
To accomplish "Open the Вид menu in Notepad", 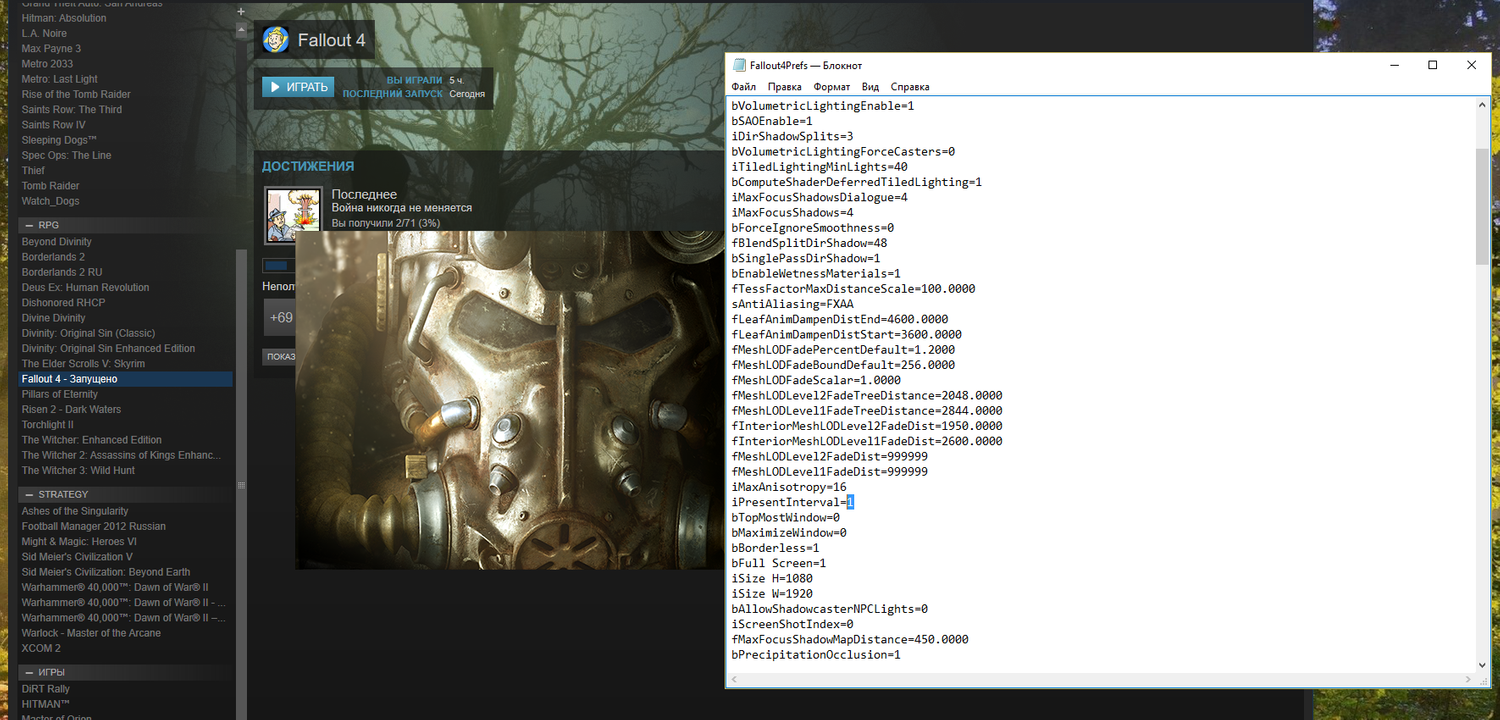I will (871, 87).
